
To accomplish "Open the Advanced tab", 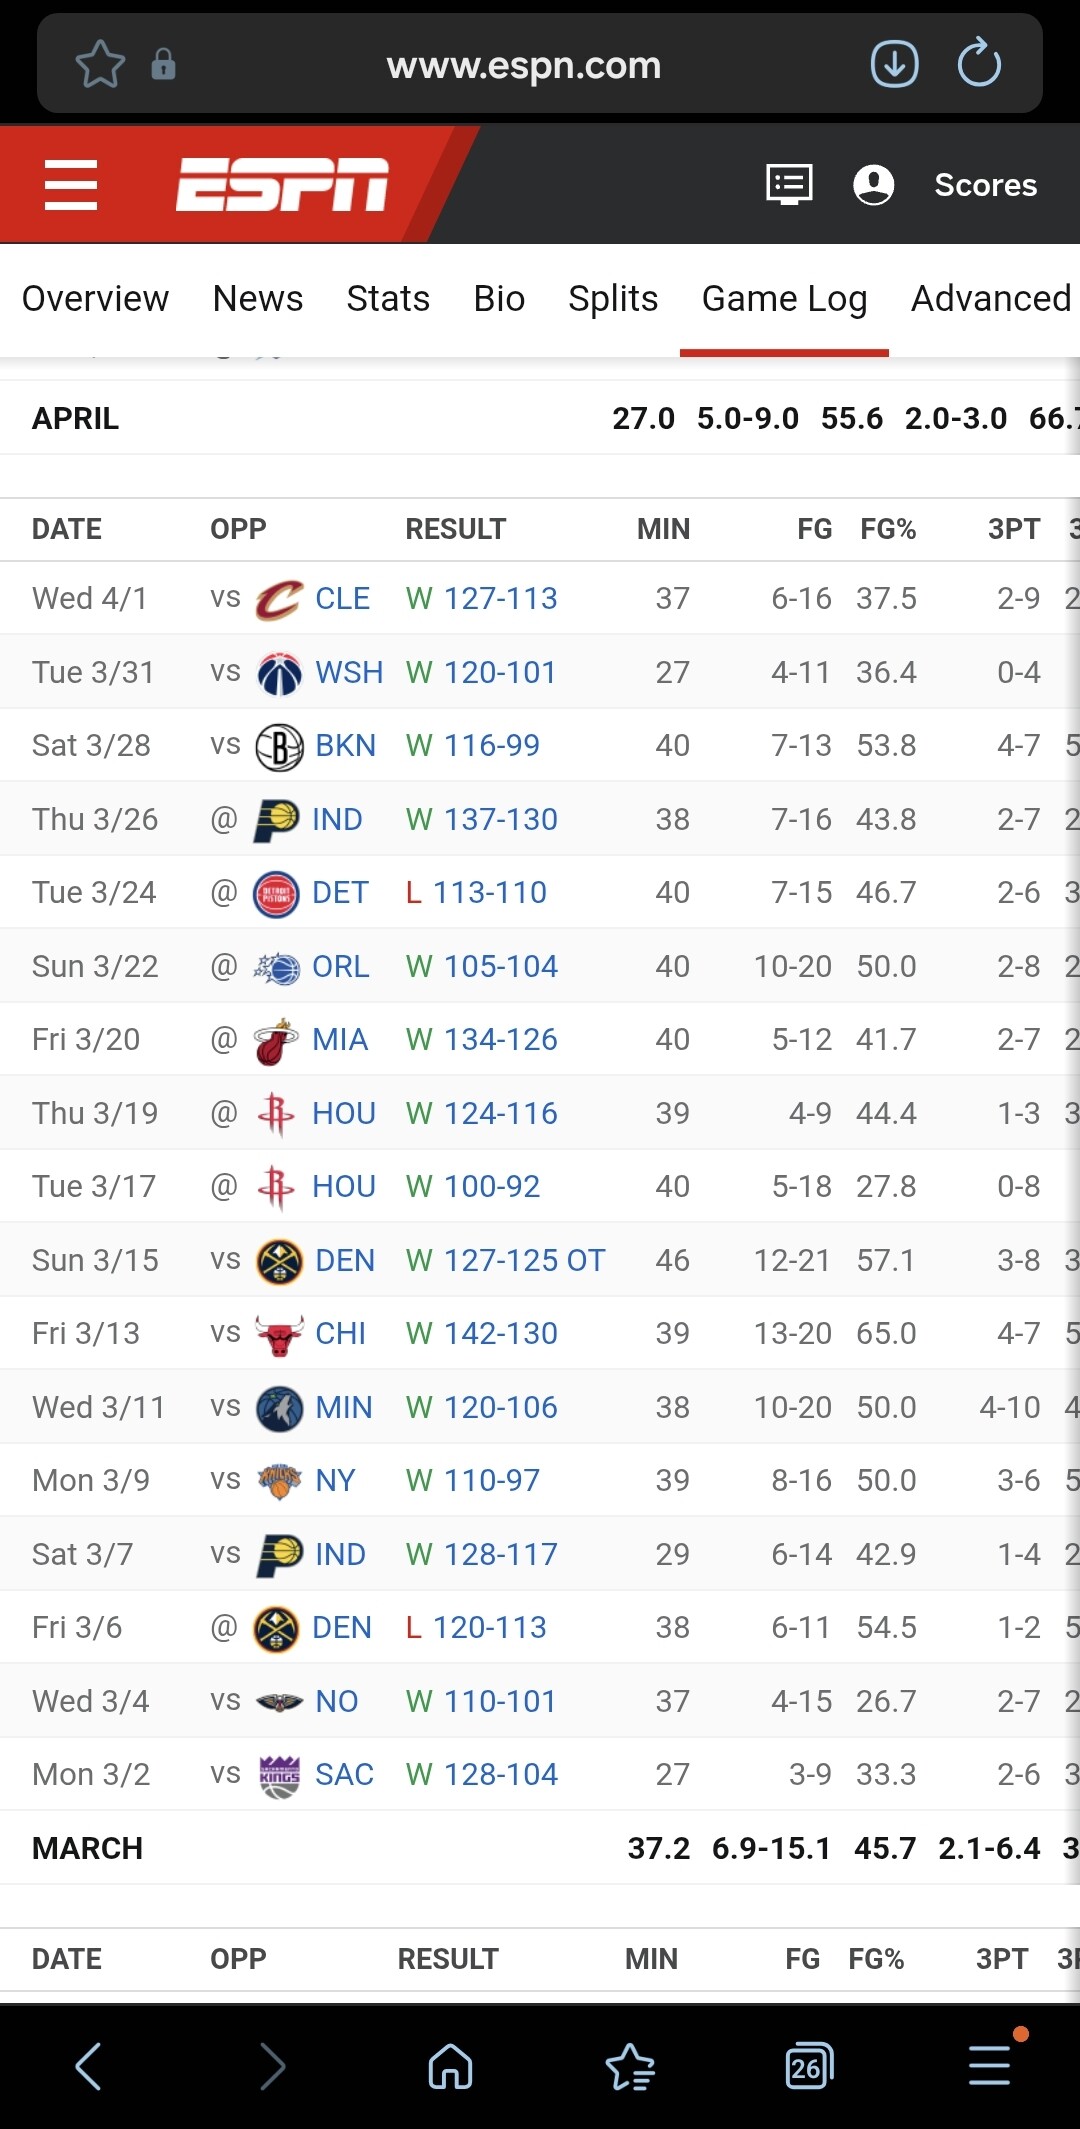I will point(990,299).
